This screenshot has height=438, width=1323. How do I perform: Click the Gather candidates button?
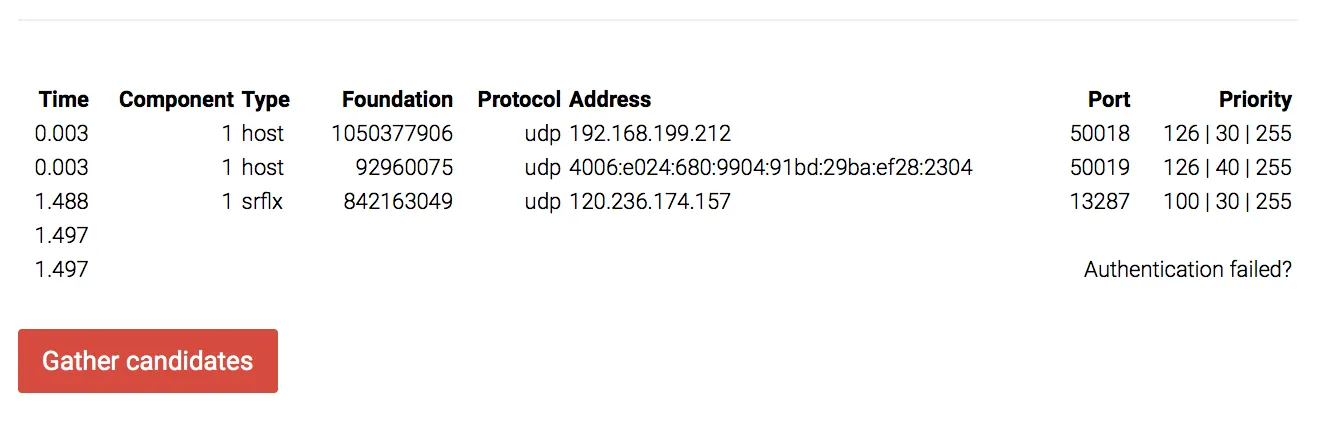[x=148, y=361]
